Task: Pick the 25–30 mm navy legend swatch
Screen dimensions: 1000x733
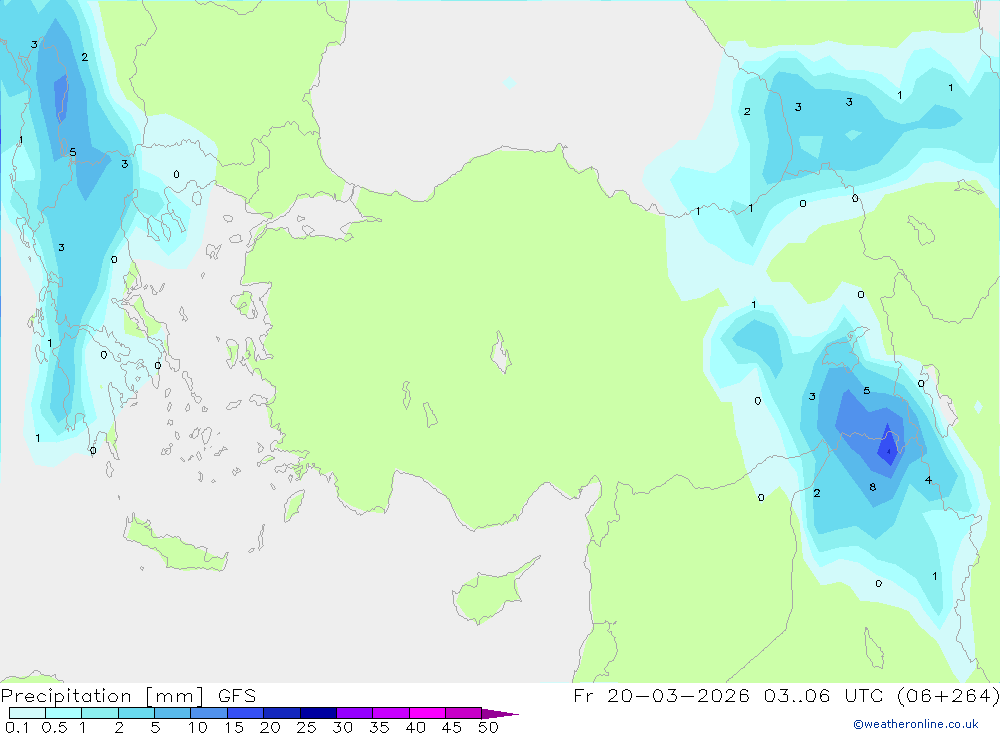Action: (x=318, y=713)
